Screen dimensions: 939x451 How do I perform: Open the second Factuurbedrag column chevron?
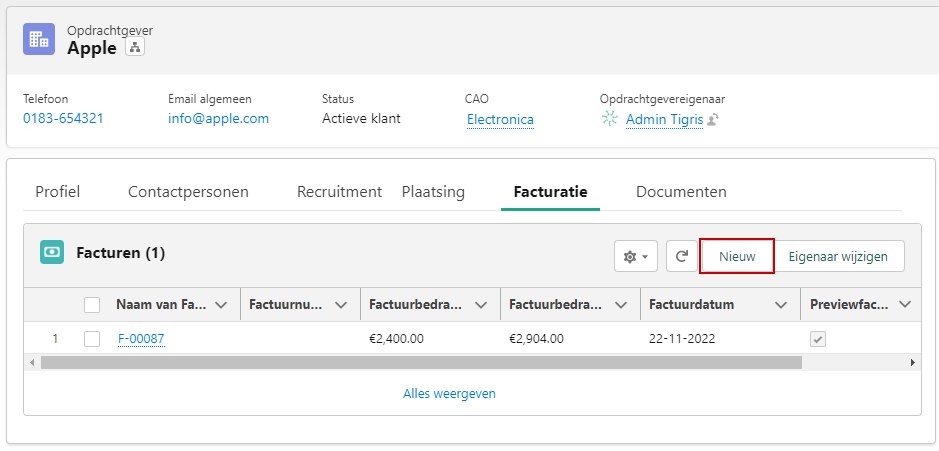[621, 305]
